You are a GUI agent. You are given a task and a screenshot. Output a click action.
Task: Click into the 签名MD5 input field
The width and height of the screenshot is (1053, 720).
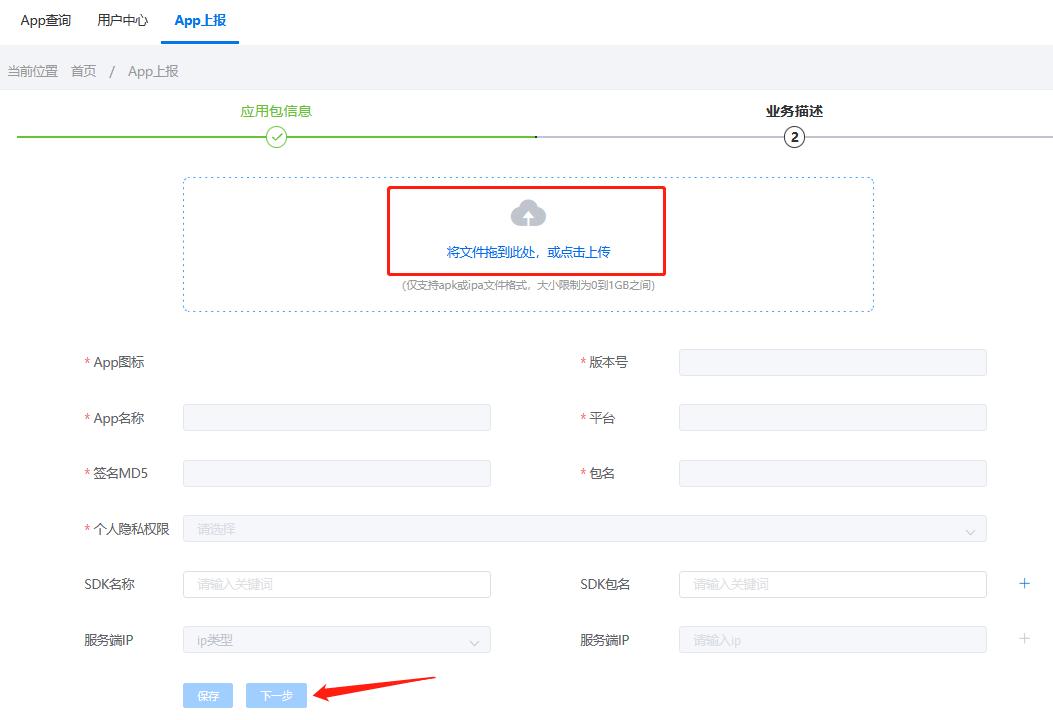(336, 472)
